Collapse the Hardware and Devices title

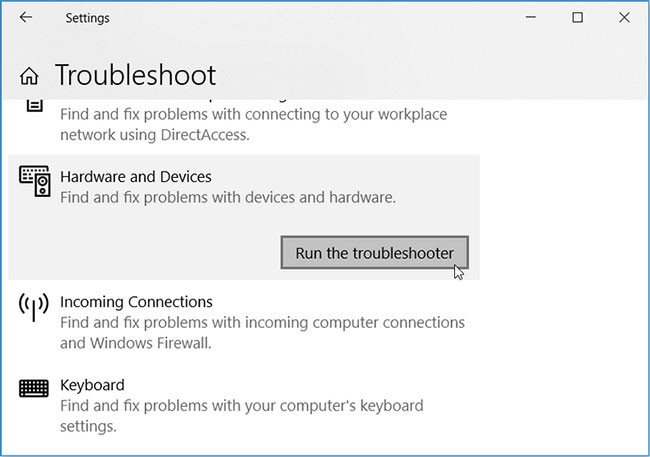pos(136,177)
